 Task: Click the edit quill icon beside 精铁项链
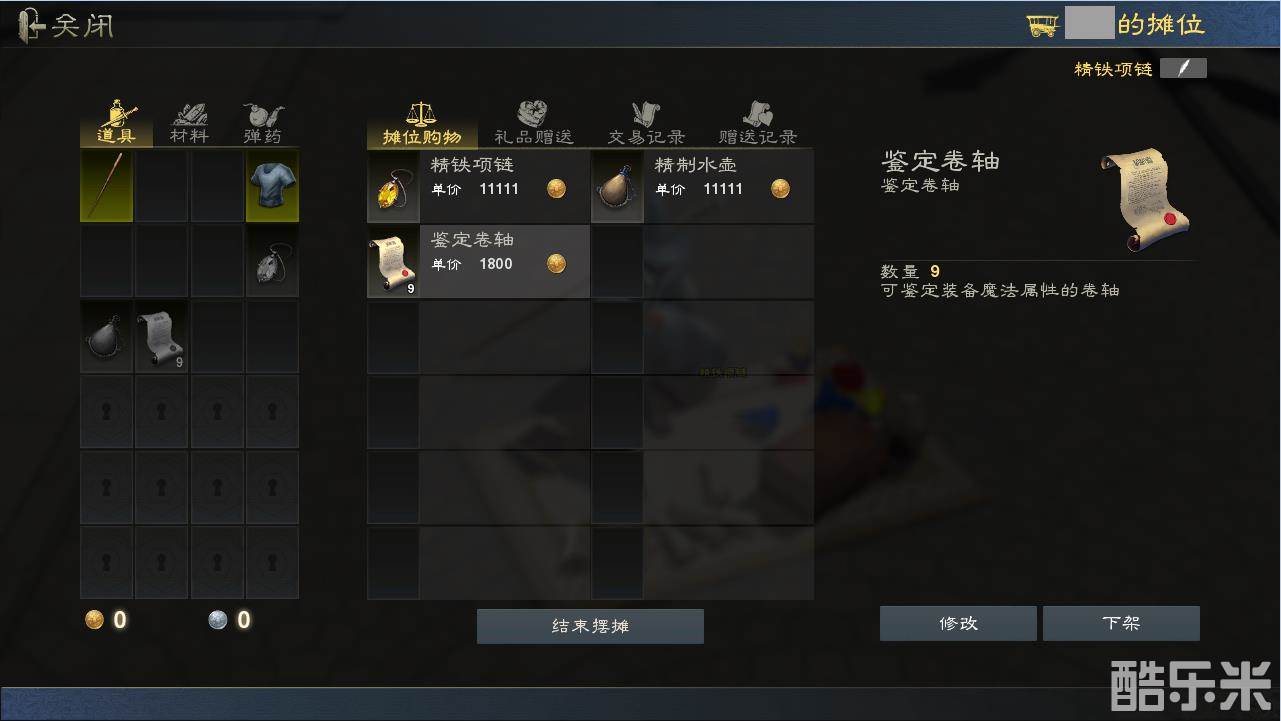tap(1183, 68)
